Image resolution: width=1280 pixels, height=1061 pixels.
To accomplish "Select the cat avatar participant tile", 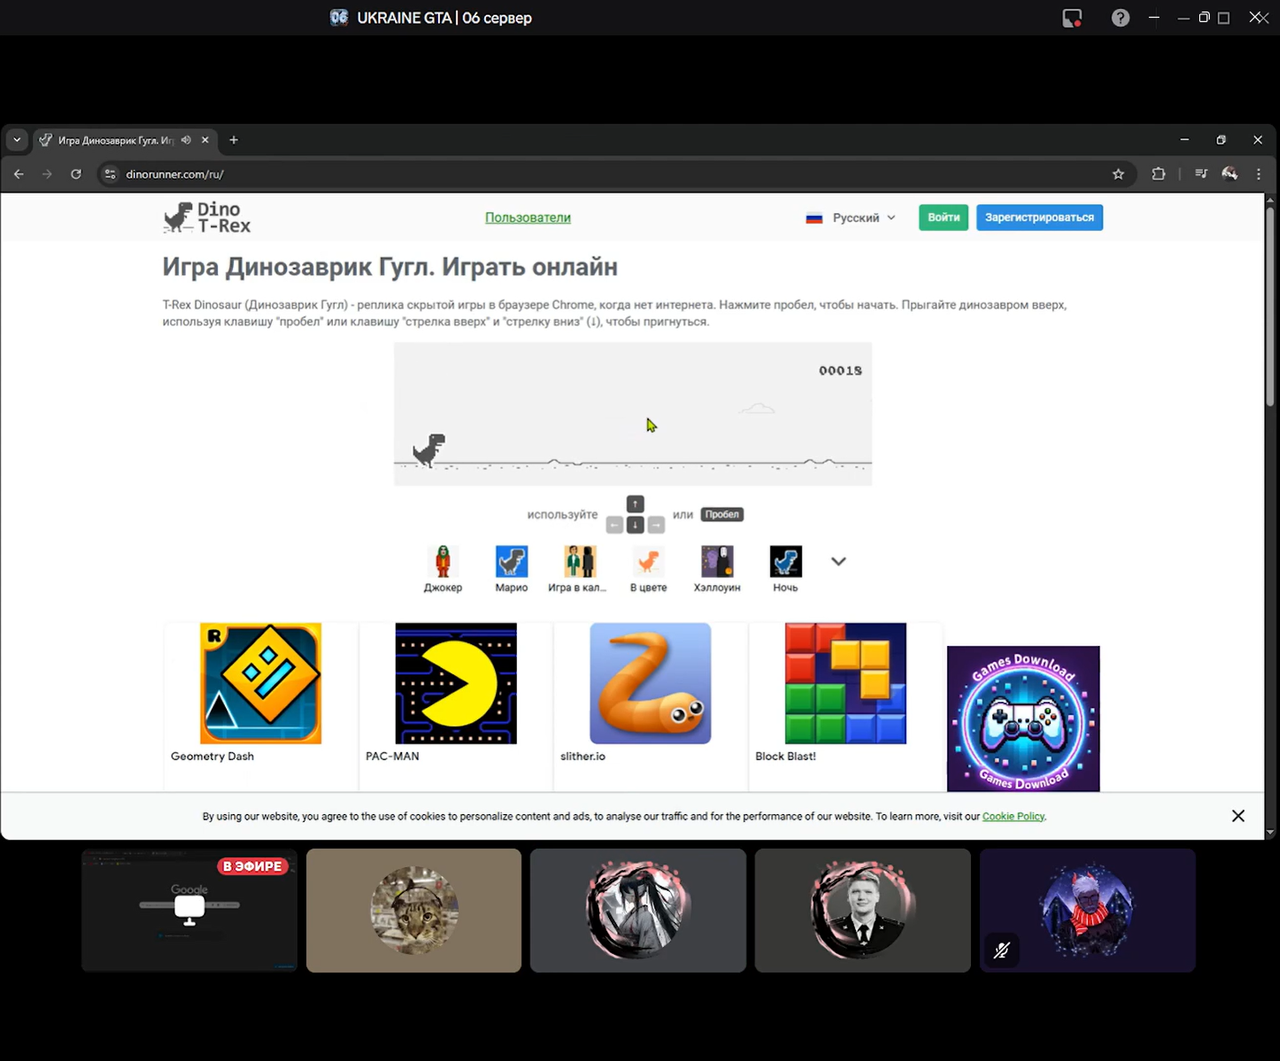I will (x=414, y=910).
